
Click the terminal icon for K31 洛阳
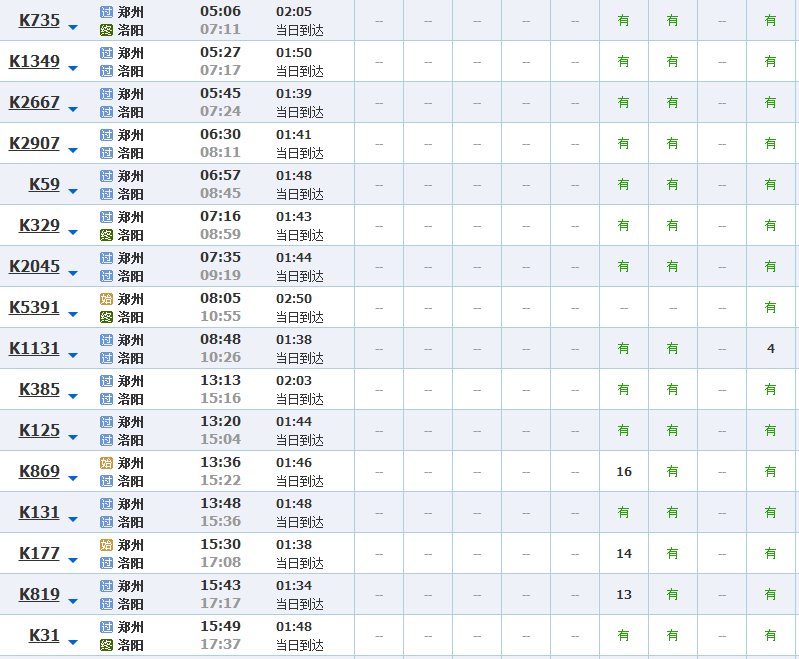pyautogui.click(x=107, y=645)
